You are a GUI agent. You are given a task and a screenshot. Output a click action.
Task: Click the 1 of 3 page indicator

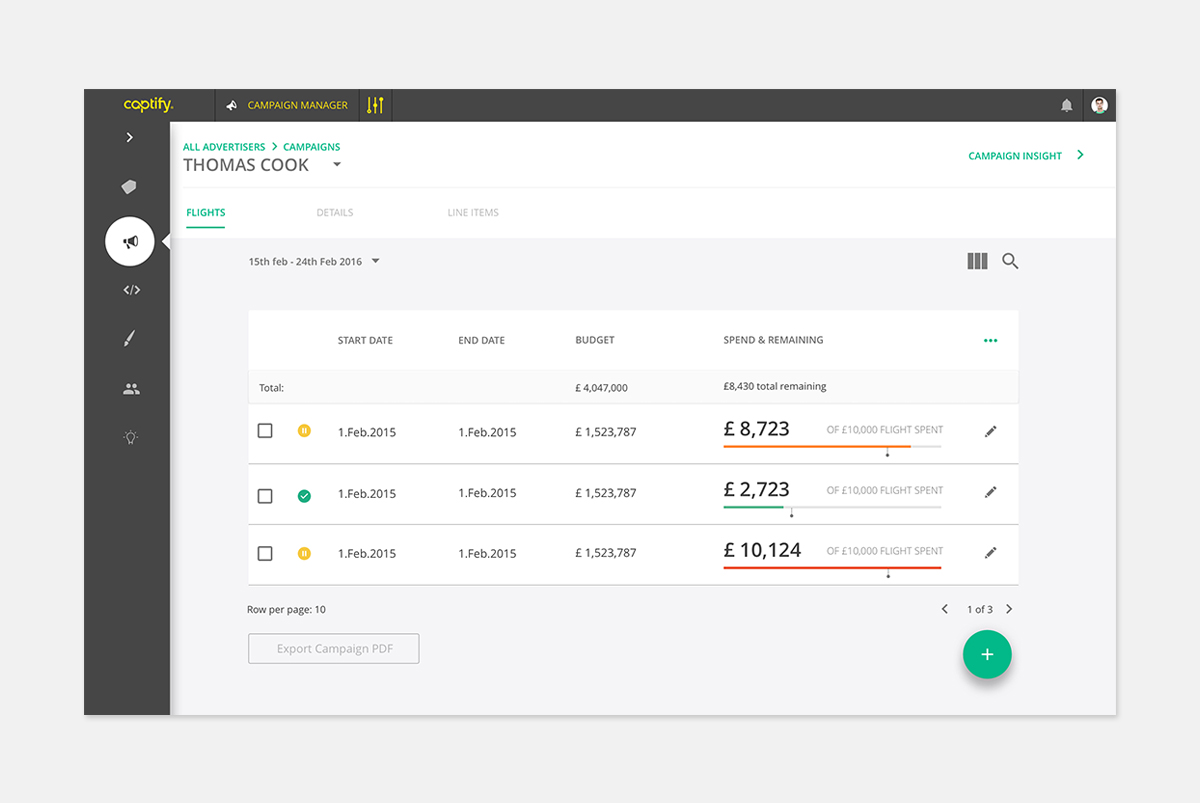pyautogui.click(x=979, y=609)
